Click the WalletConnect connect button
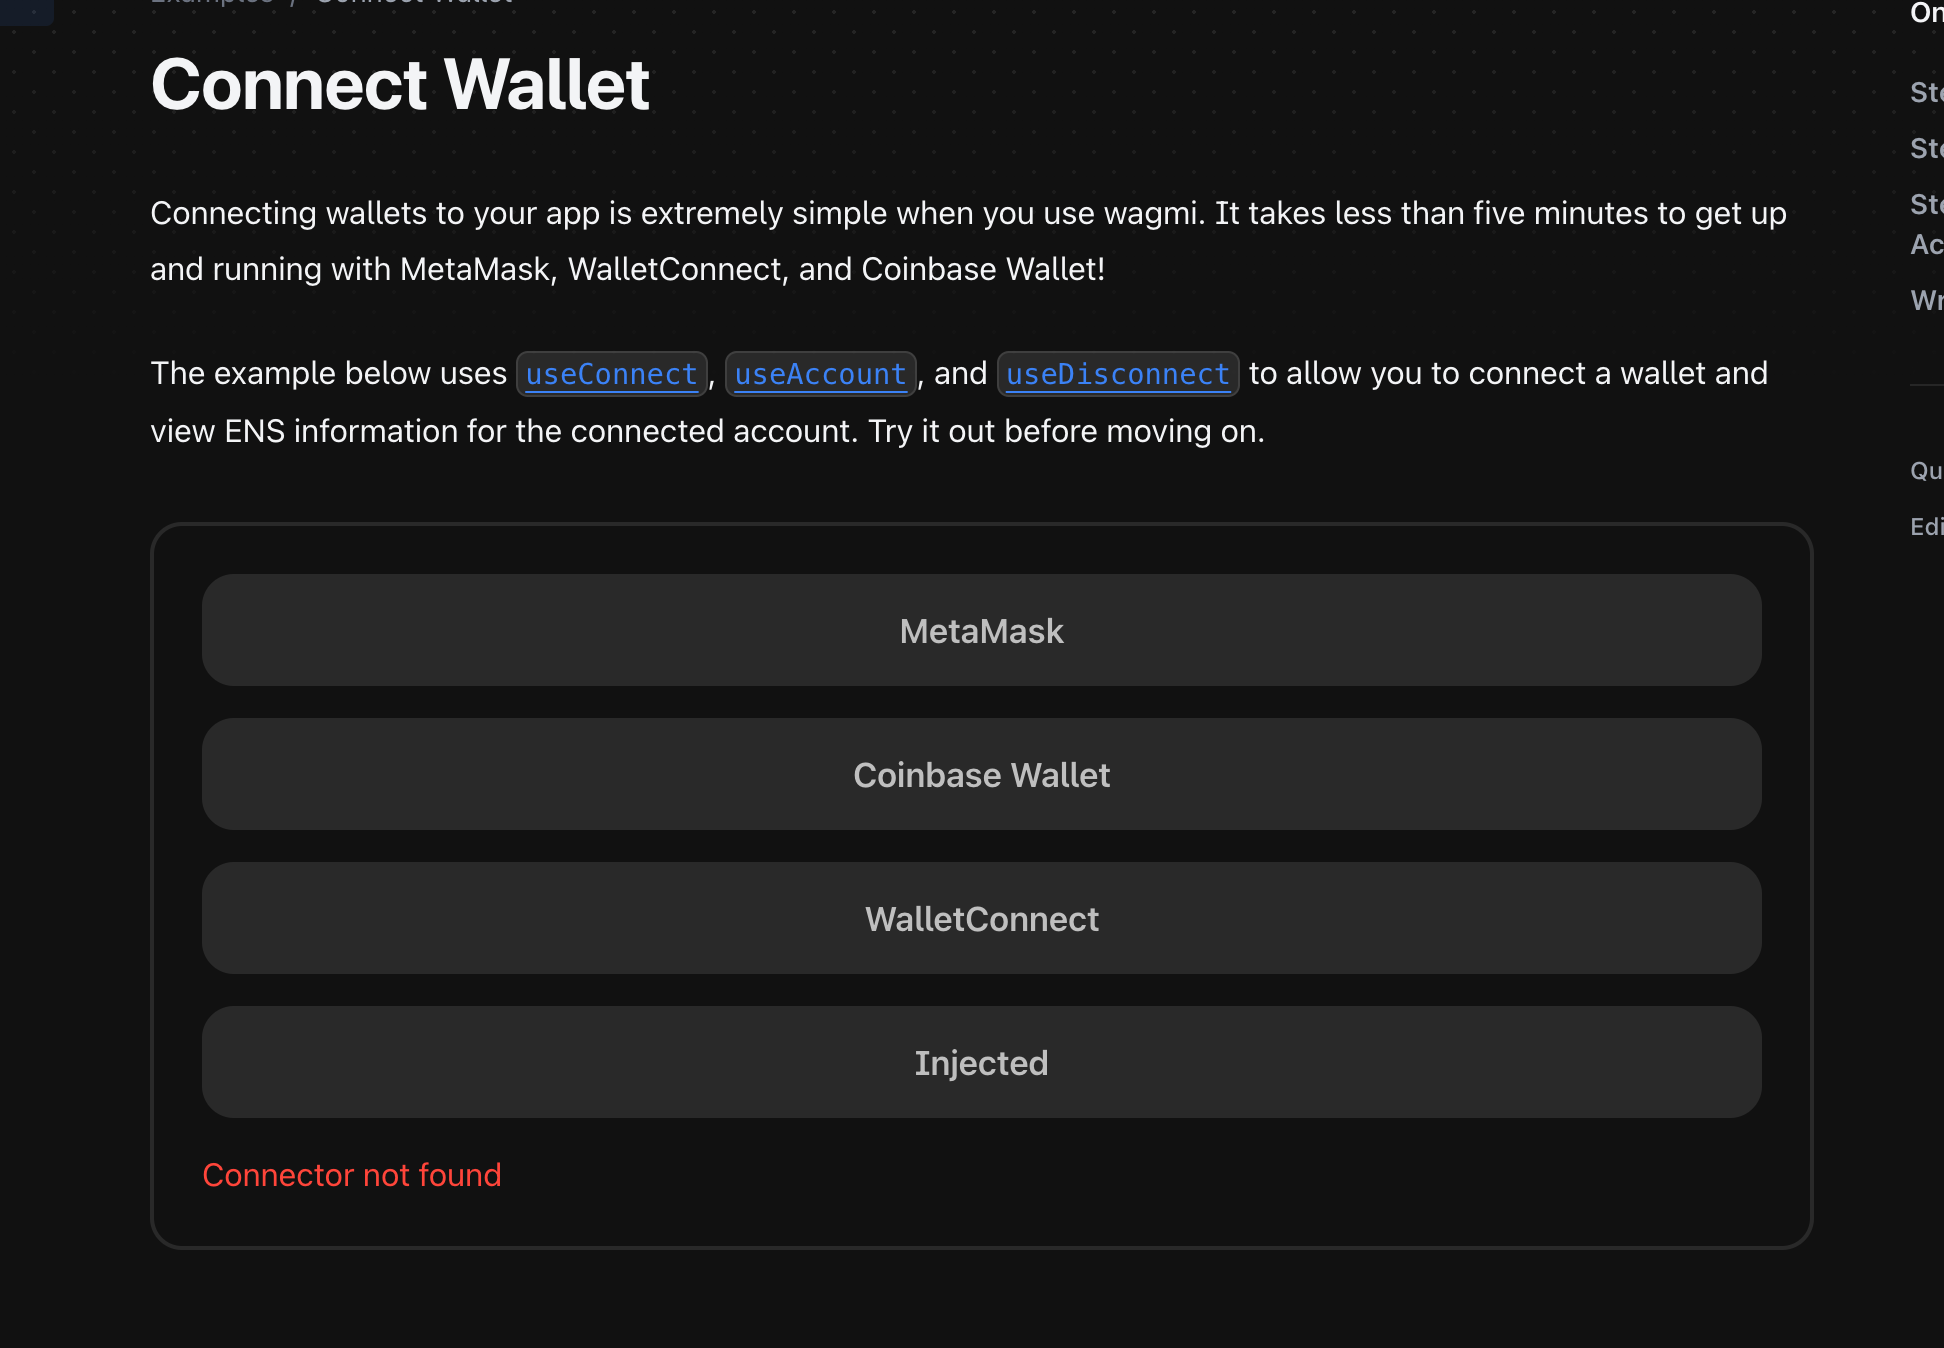 tap(980, 918)
